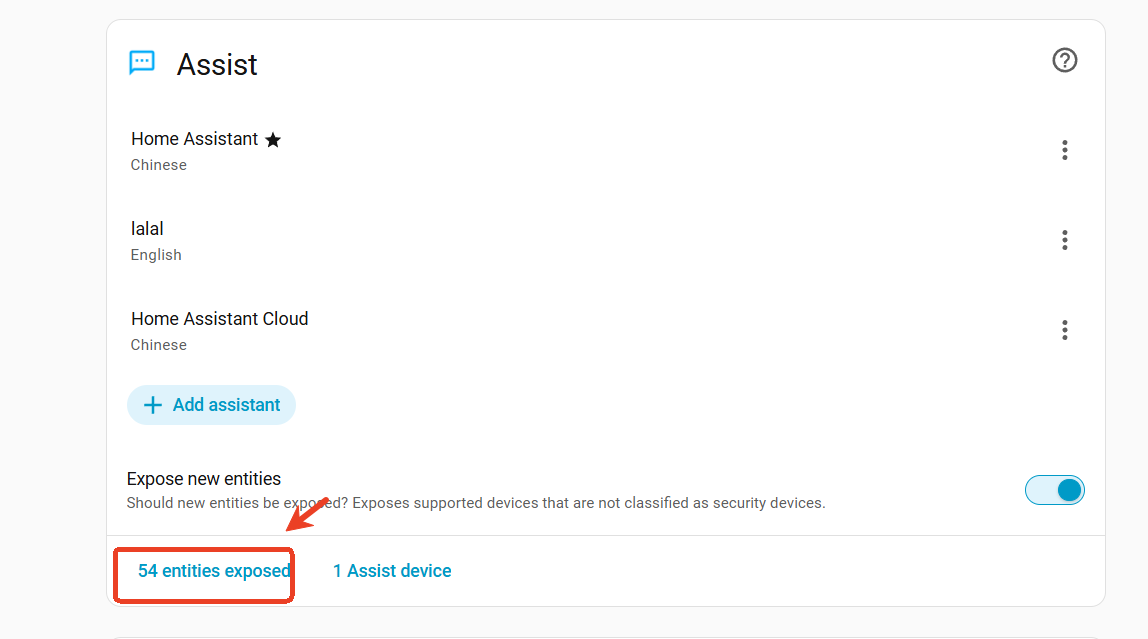
Task: Open the 1 Assist device link
Action: click(x=392, y=571)
